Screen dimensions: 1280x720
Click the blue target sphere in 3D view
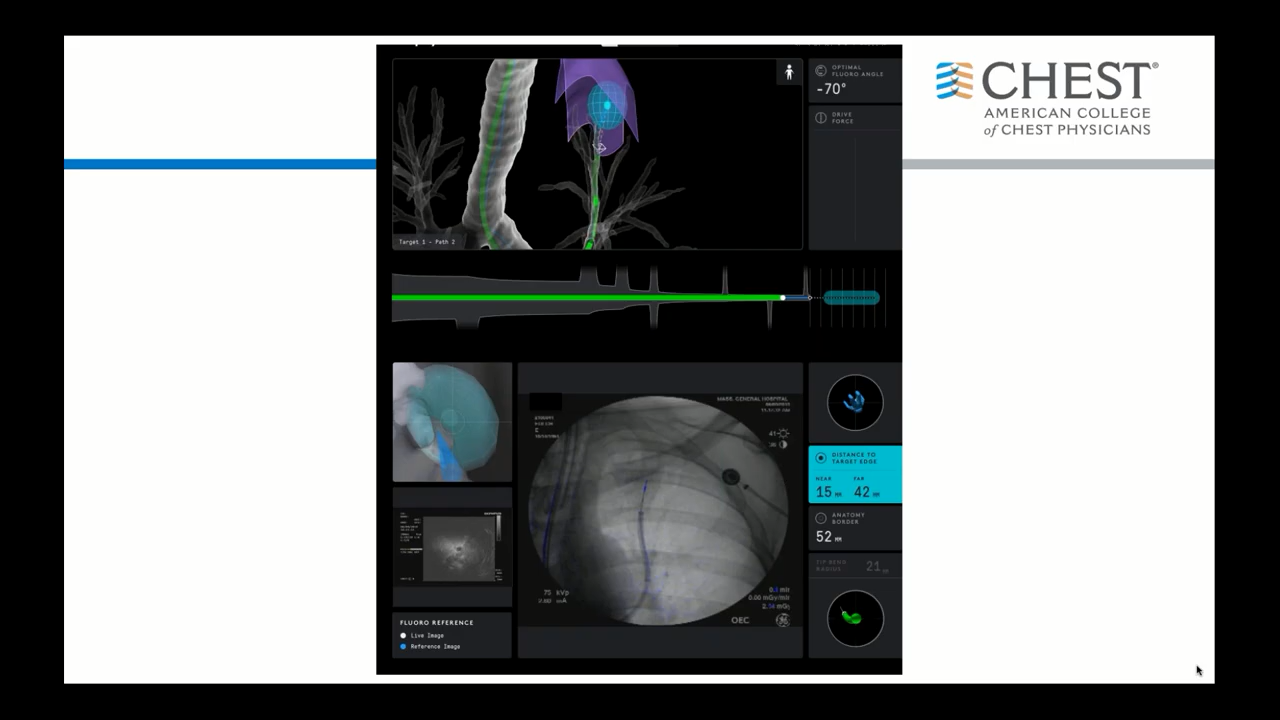(606, 104)
